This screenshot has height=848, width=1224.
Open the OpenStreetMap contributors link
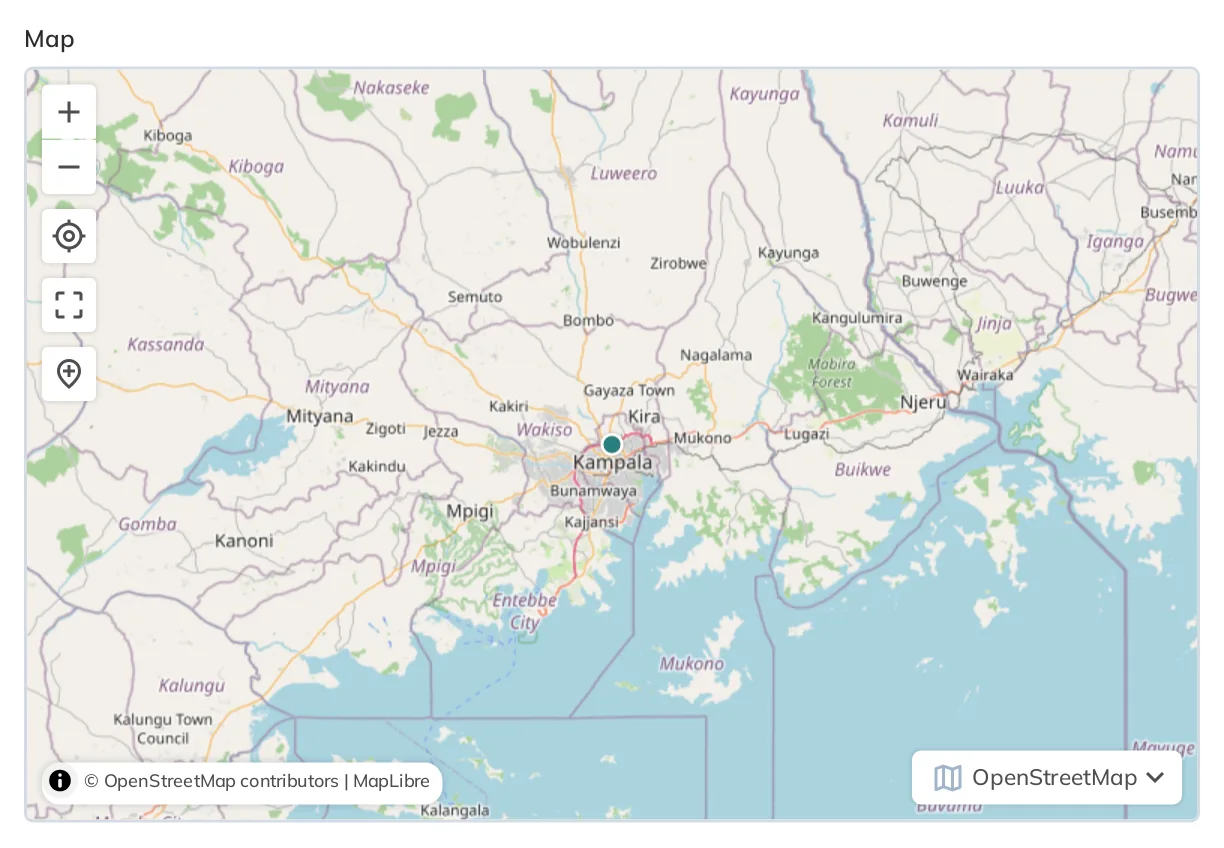[211, 781]
